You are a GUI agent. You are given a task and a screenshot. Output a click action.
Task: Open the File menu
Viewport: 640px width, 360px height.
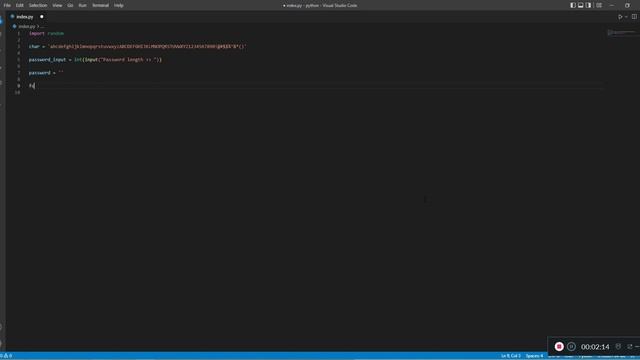(7, 5)
